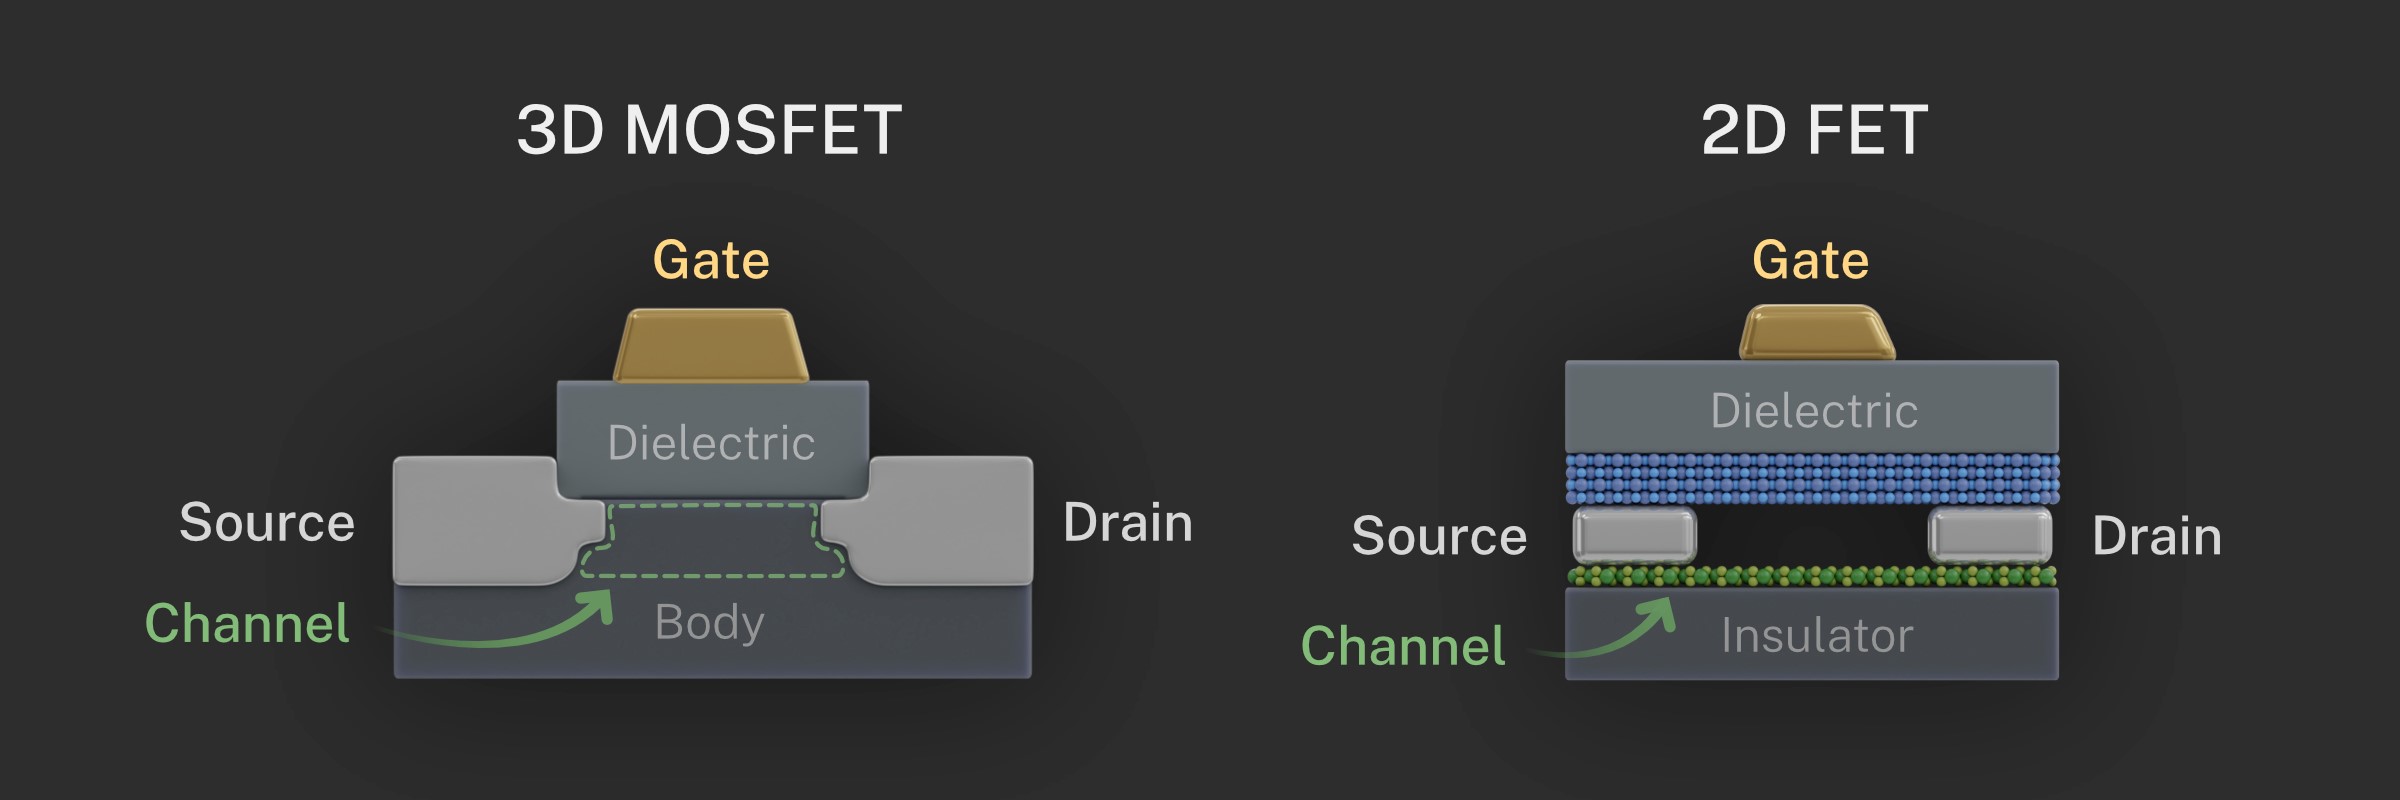This screenshot has height=800, width=2400.
Task: Click the 2D FET source contact
Action: click(1635, 535)
